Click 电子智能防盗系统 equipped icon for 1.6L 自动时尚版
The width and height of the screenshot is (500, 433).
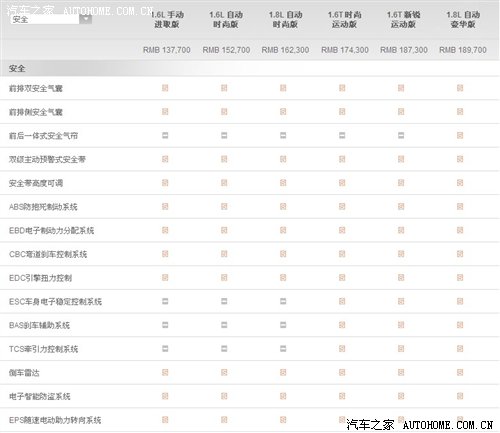click(x=224, y=396)
